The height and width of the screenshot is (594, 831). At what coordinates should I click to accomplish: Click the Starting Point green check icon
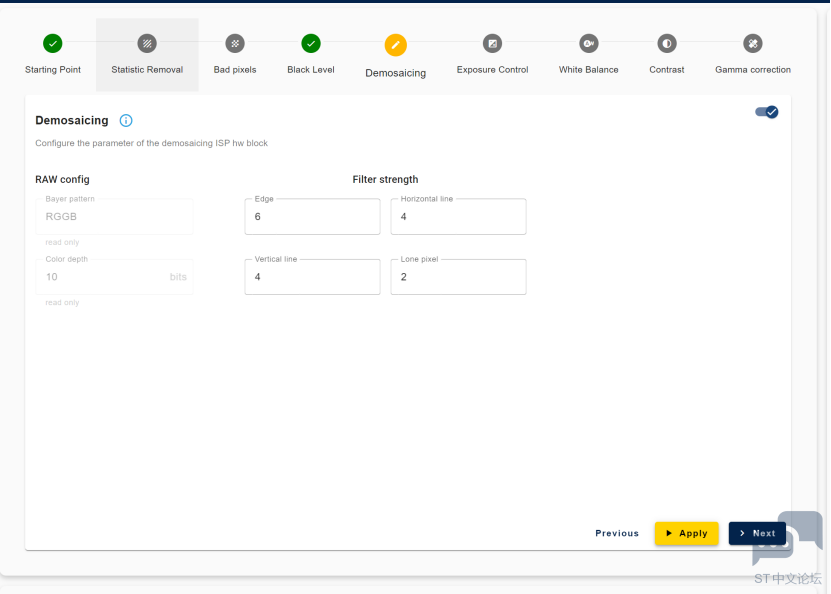point(52,43)
